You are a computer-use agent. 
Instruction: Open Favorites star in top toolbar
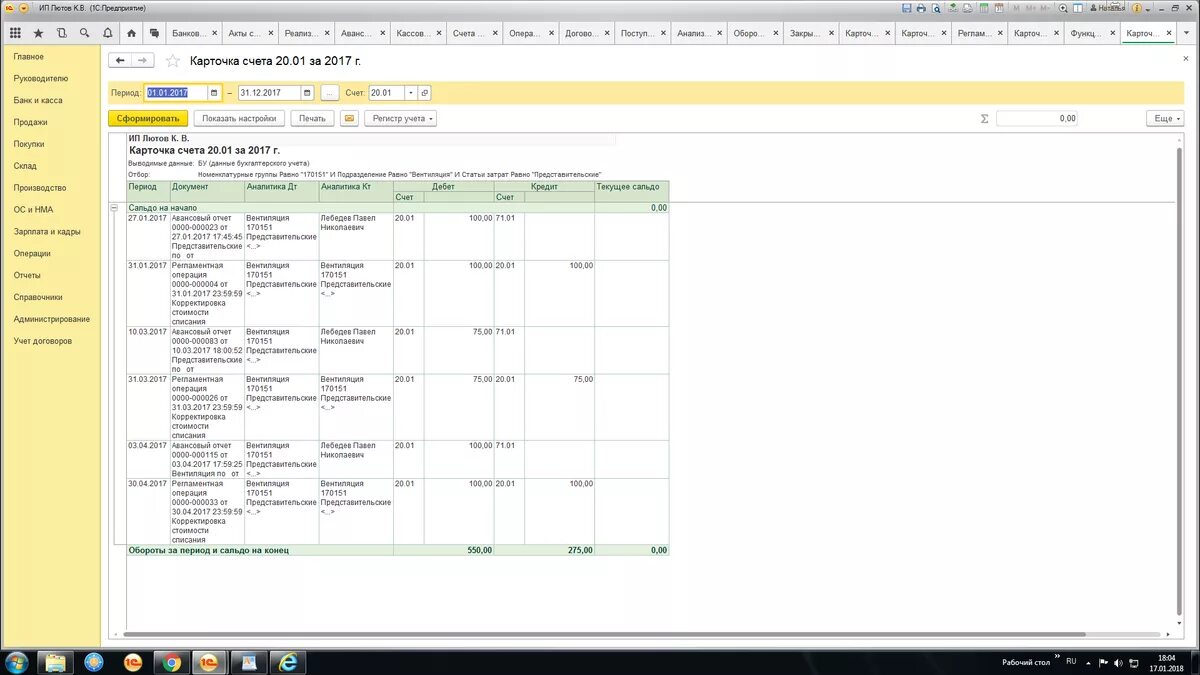click(38, 33)
